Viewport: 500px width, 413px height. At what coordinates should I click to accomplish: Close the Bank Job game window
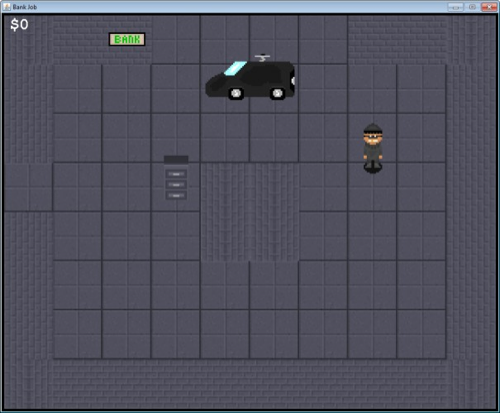pos(489,7)
